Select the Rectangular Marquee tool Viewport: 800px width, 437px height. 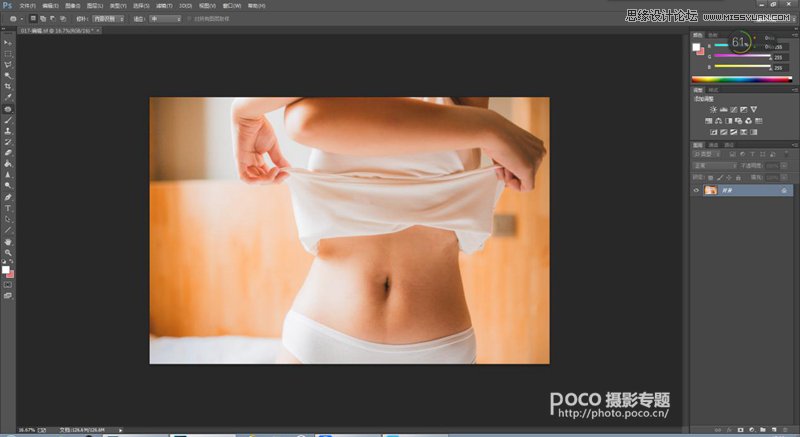pyautogui.click(x=8, y=54)
